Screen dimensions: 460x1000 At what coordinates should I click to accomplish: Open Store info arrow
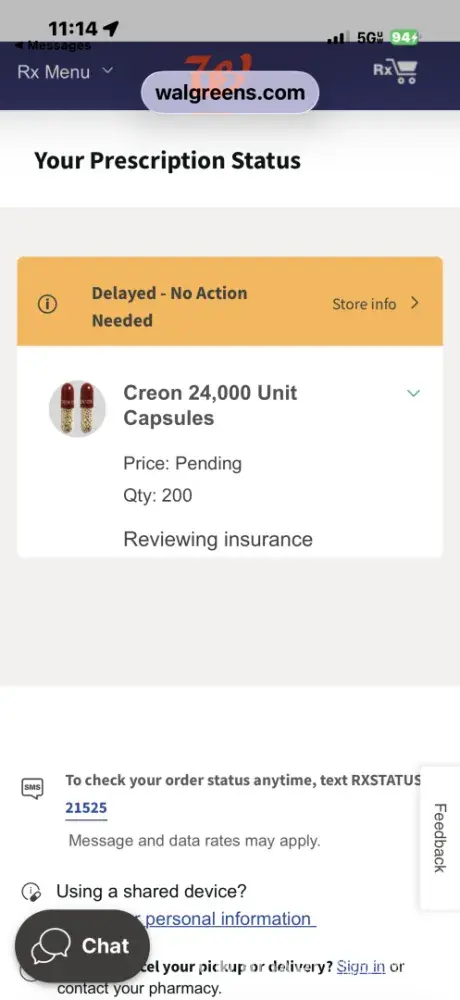point(376,304)
